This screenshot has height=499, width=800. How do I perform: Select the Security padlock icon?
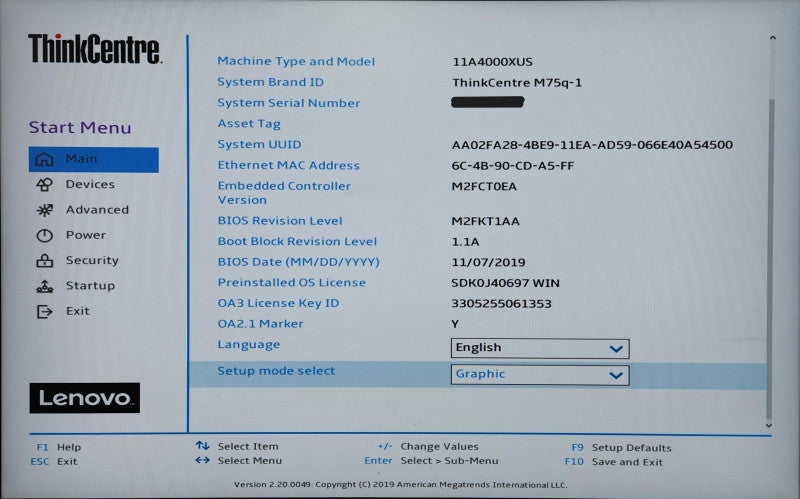tap(44, 261)
